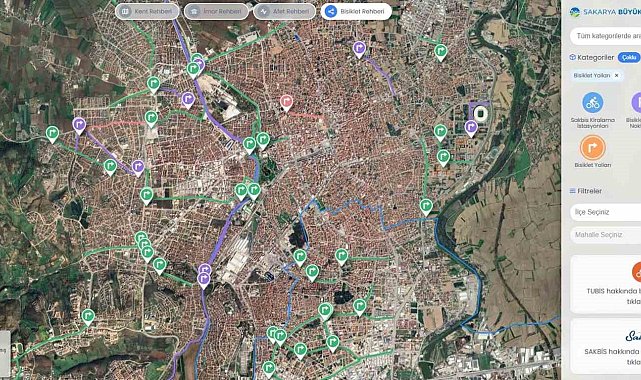Image resolution: width=641 pixels, height=380 pixels.
Task: Click the pink bike route marker
Action: pyautogui.click(x=286, y=103)
